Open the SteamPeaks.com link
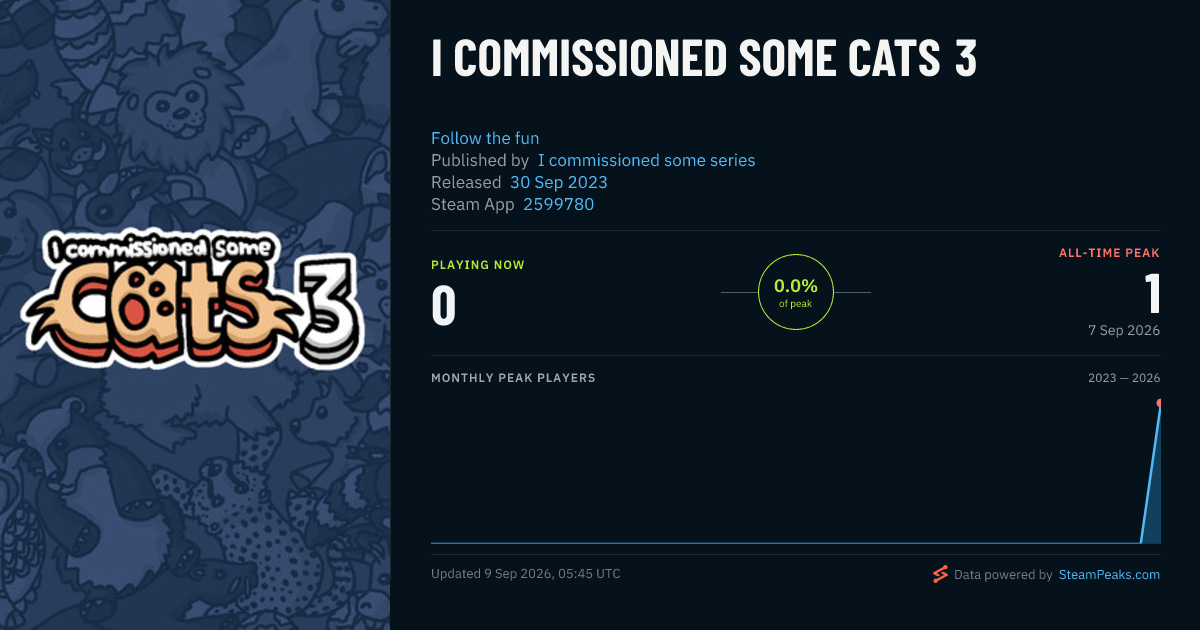Screen dimensions: 1200x630 click(x=1109, y=575)
